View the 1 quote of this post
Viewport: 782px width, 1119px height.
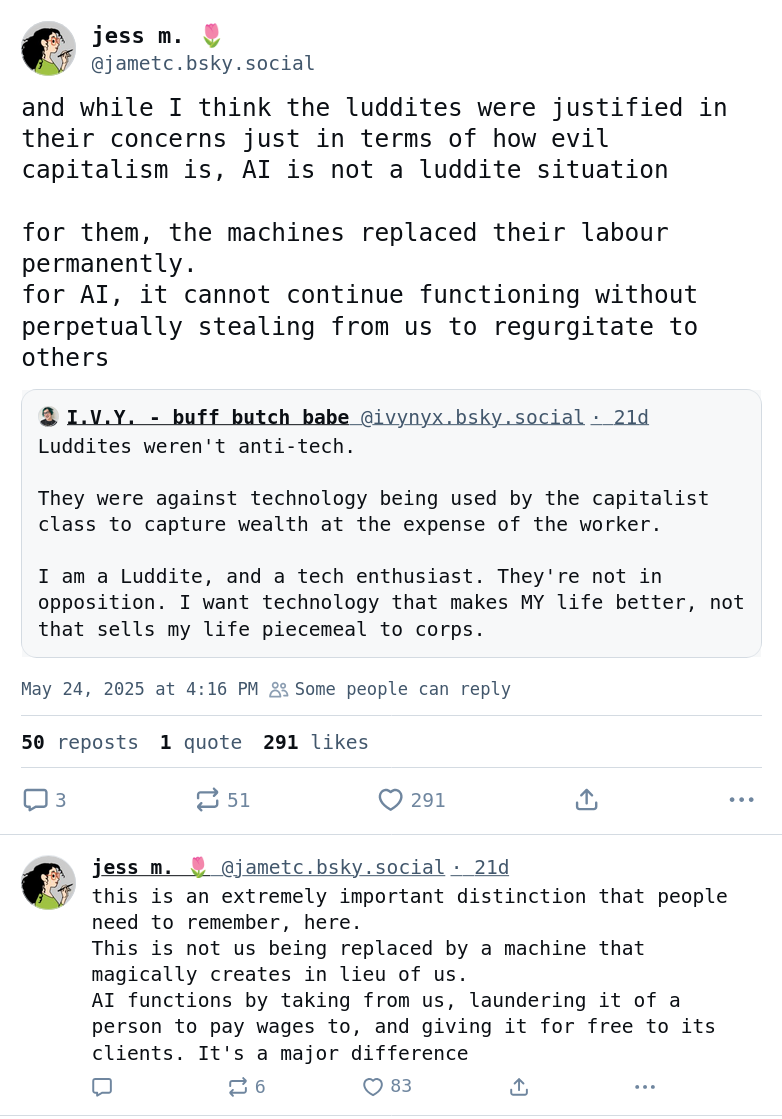tap(201, 742)
